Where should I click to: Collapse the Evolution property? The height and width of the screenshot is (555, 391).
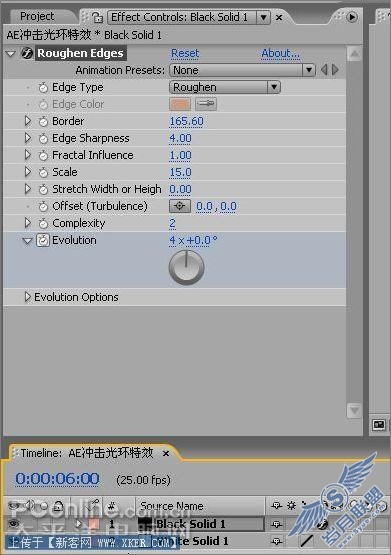27,241
